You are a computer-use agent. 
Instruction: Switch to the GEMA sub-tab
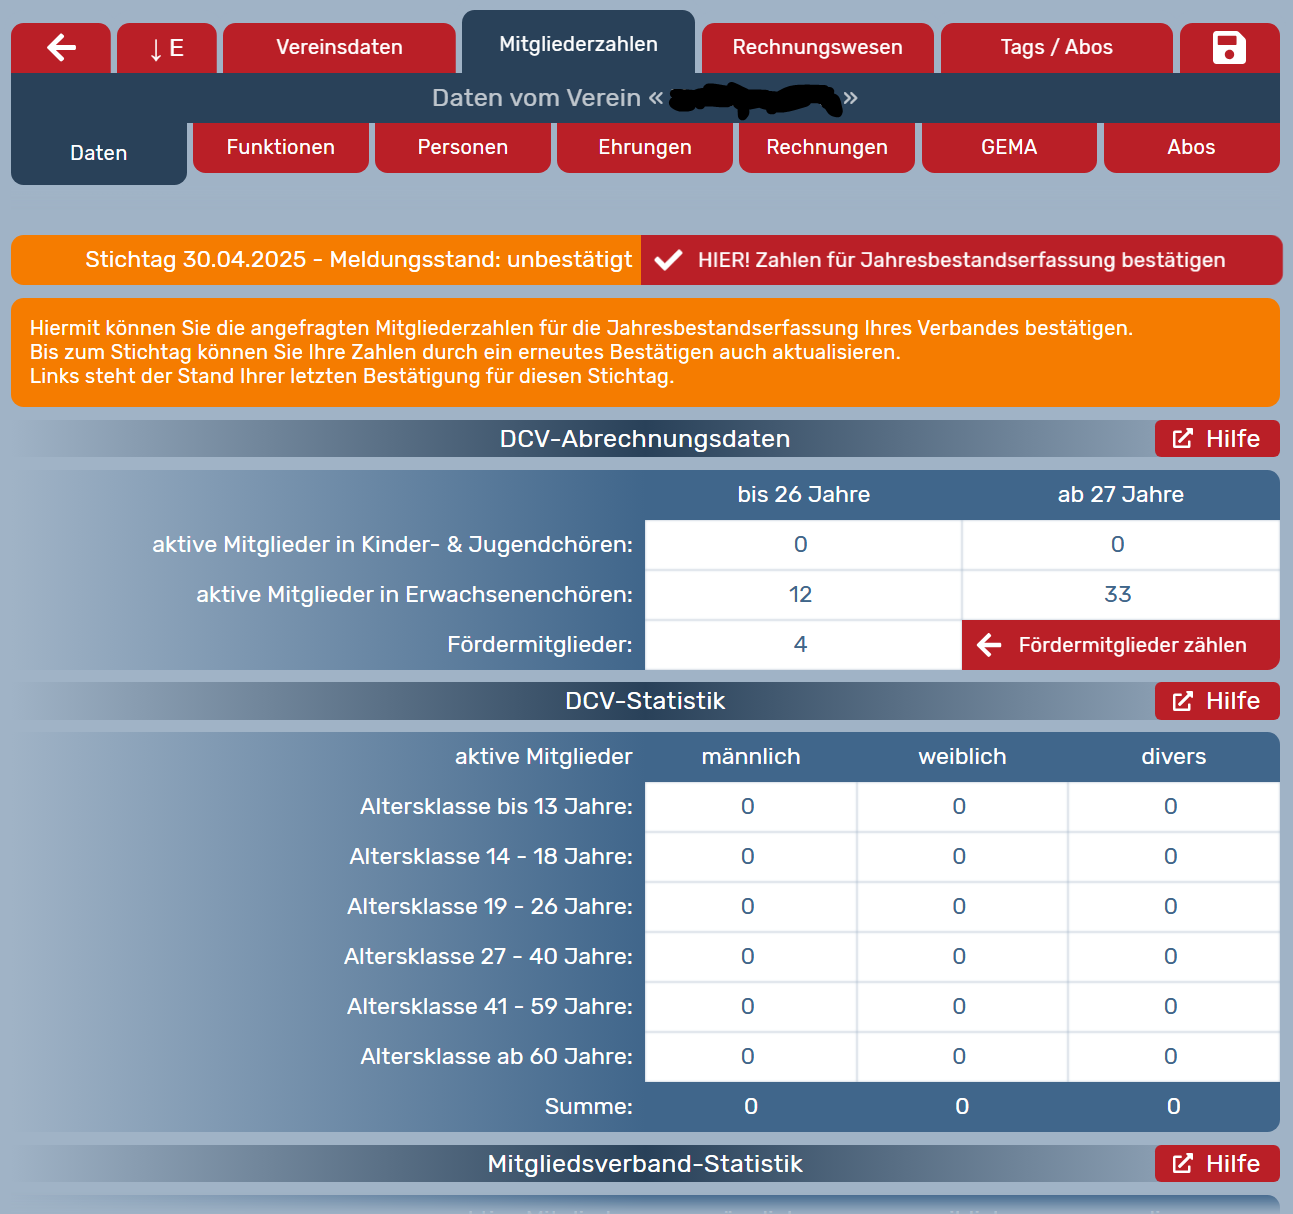point(1008,147)
